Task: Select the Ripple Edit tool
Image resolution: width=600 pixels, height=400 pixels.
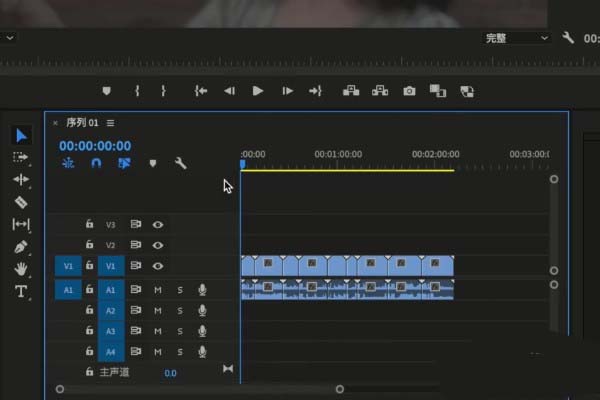Action: click(x=21, y=180)
